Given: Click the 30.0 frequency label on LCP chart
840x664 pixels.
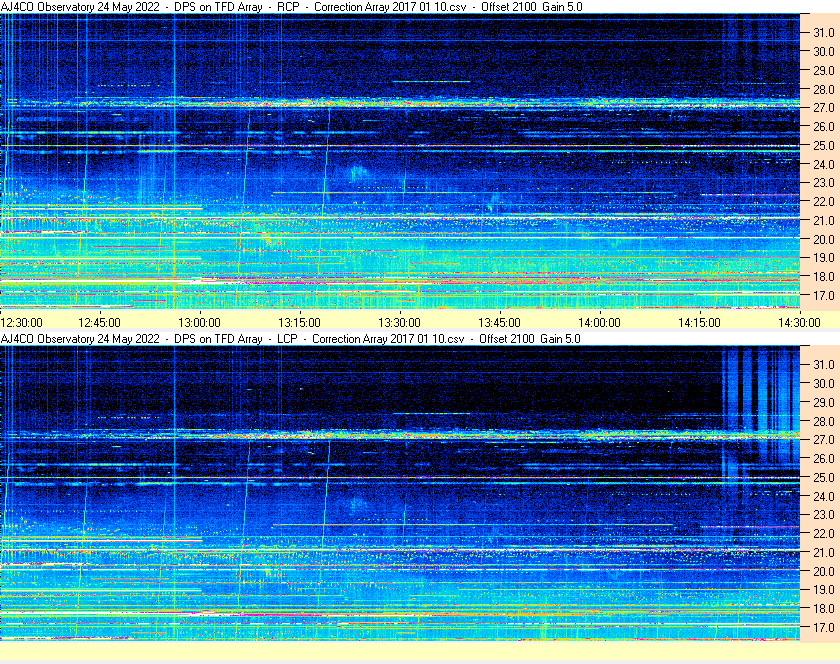Looking at the screenshot, I should click(x=824, y=383).
